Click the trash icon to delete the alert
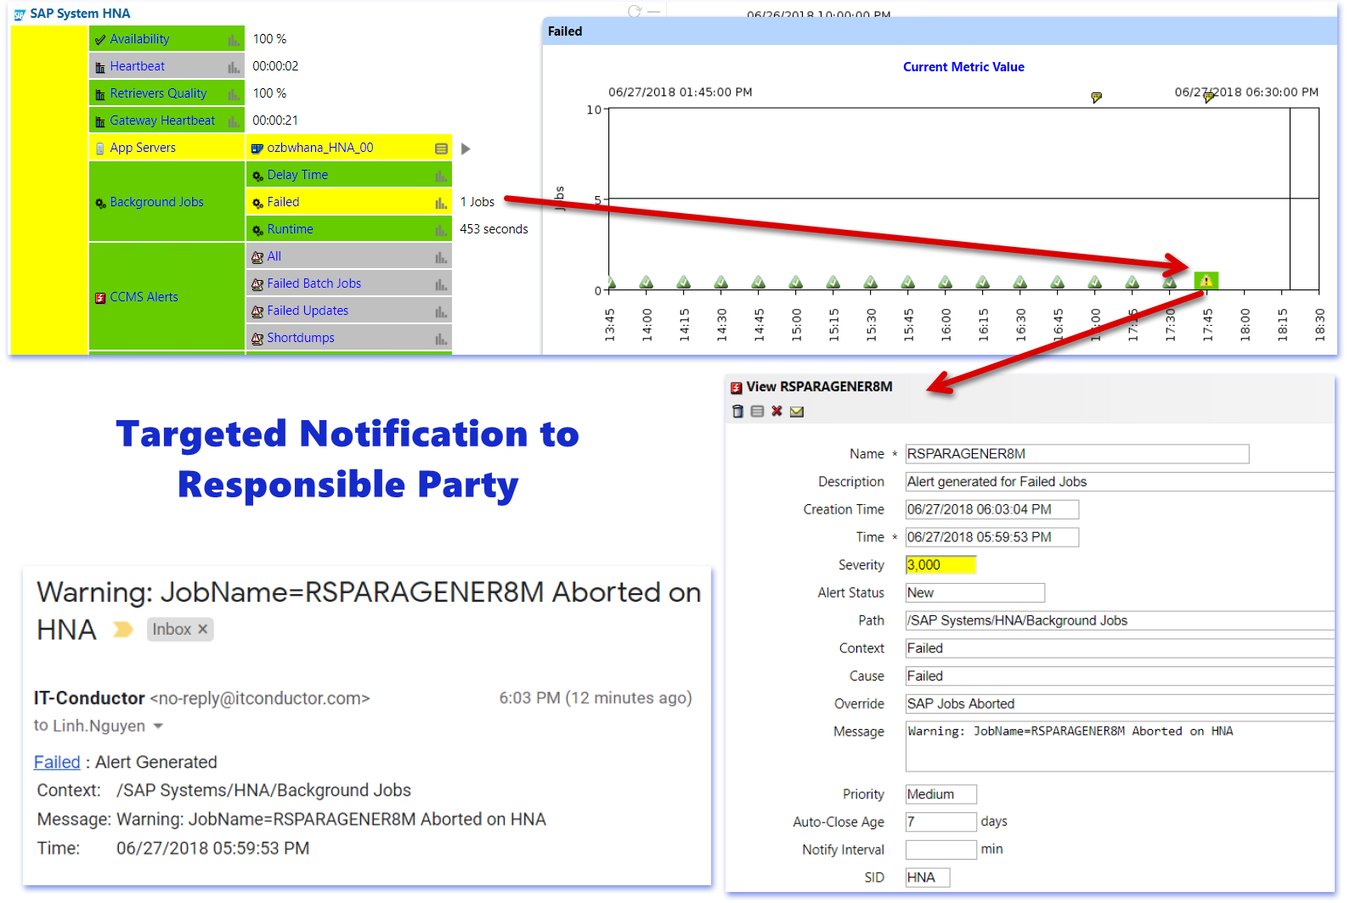This screenshot has width=1350, height=903. pyautogui.click(x=737, y=411)
